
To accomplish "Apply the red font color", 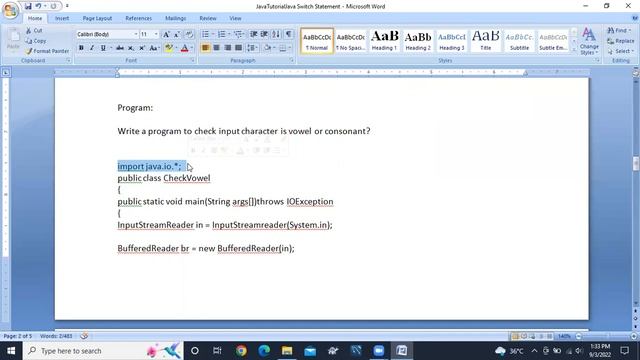I will pyautogui.click(x=184, y=48).
